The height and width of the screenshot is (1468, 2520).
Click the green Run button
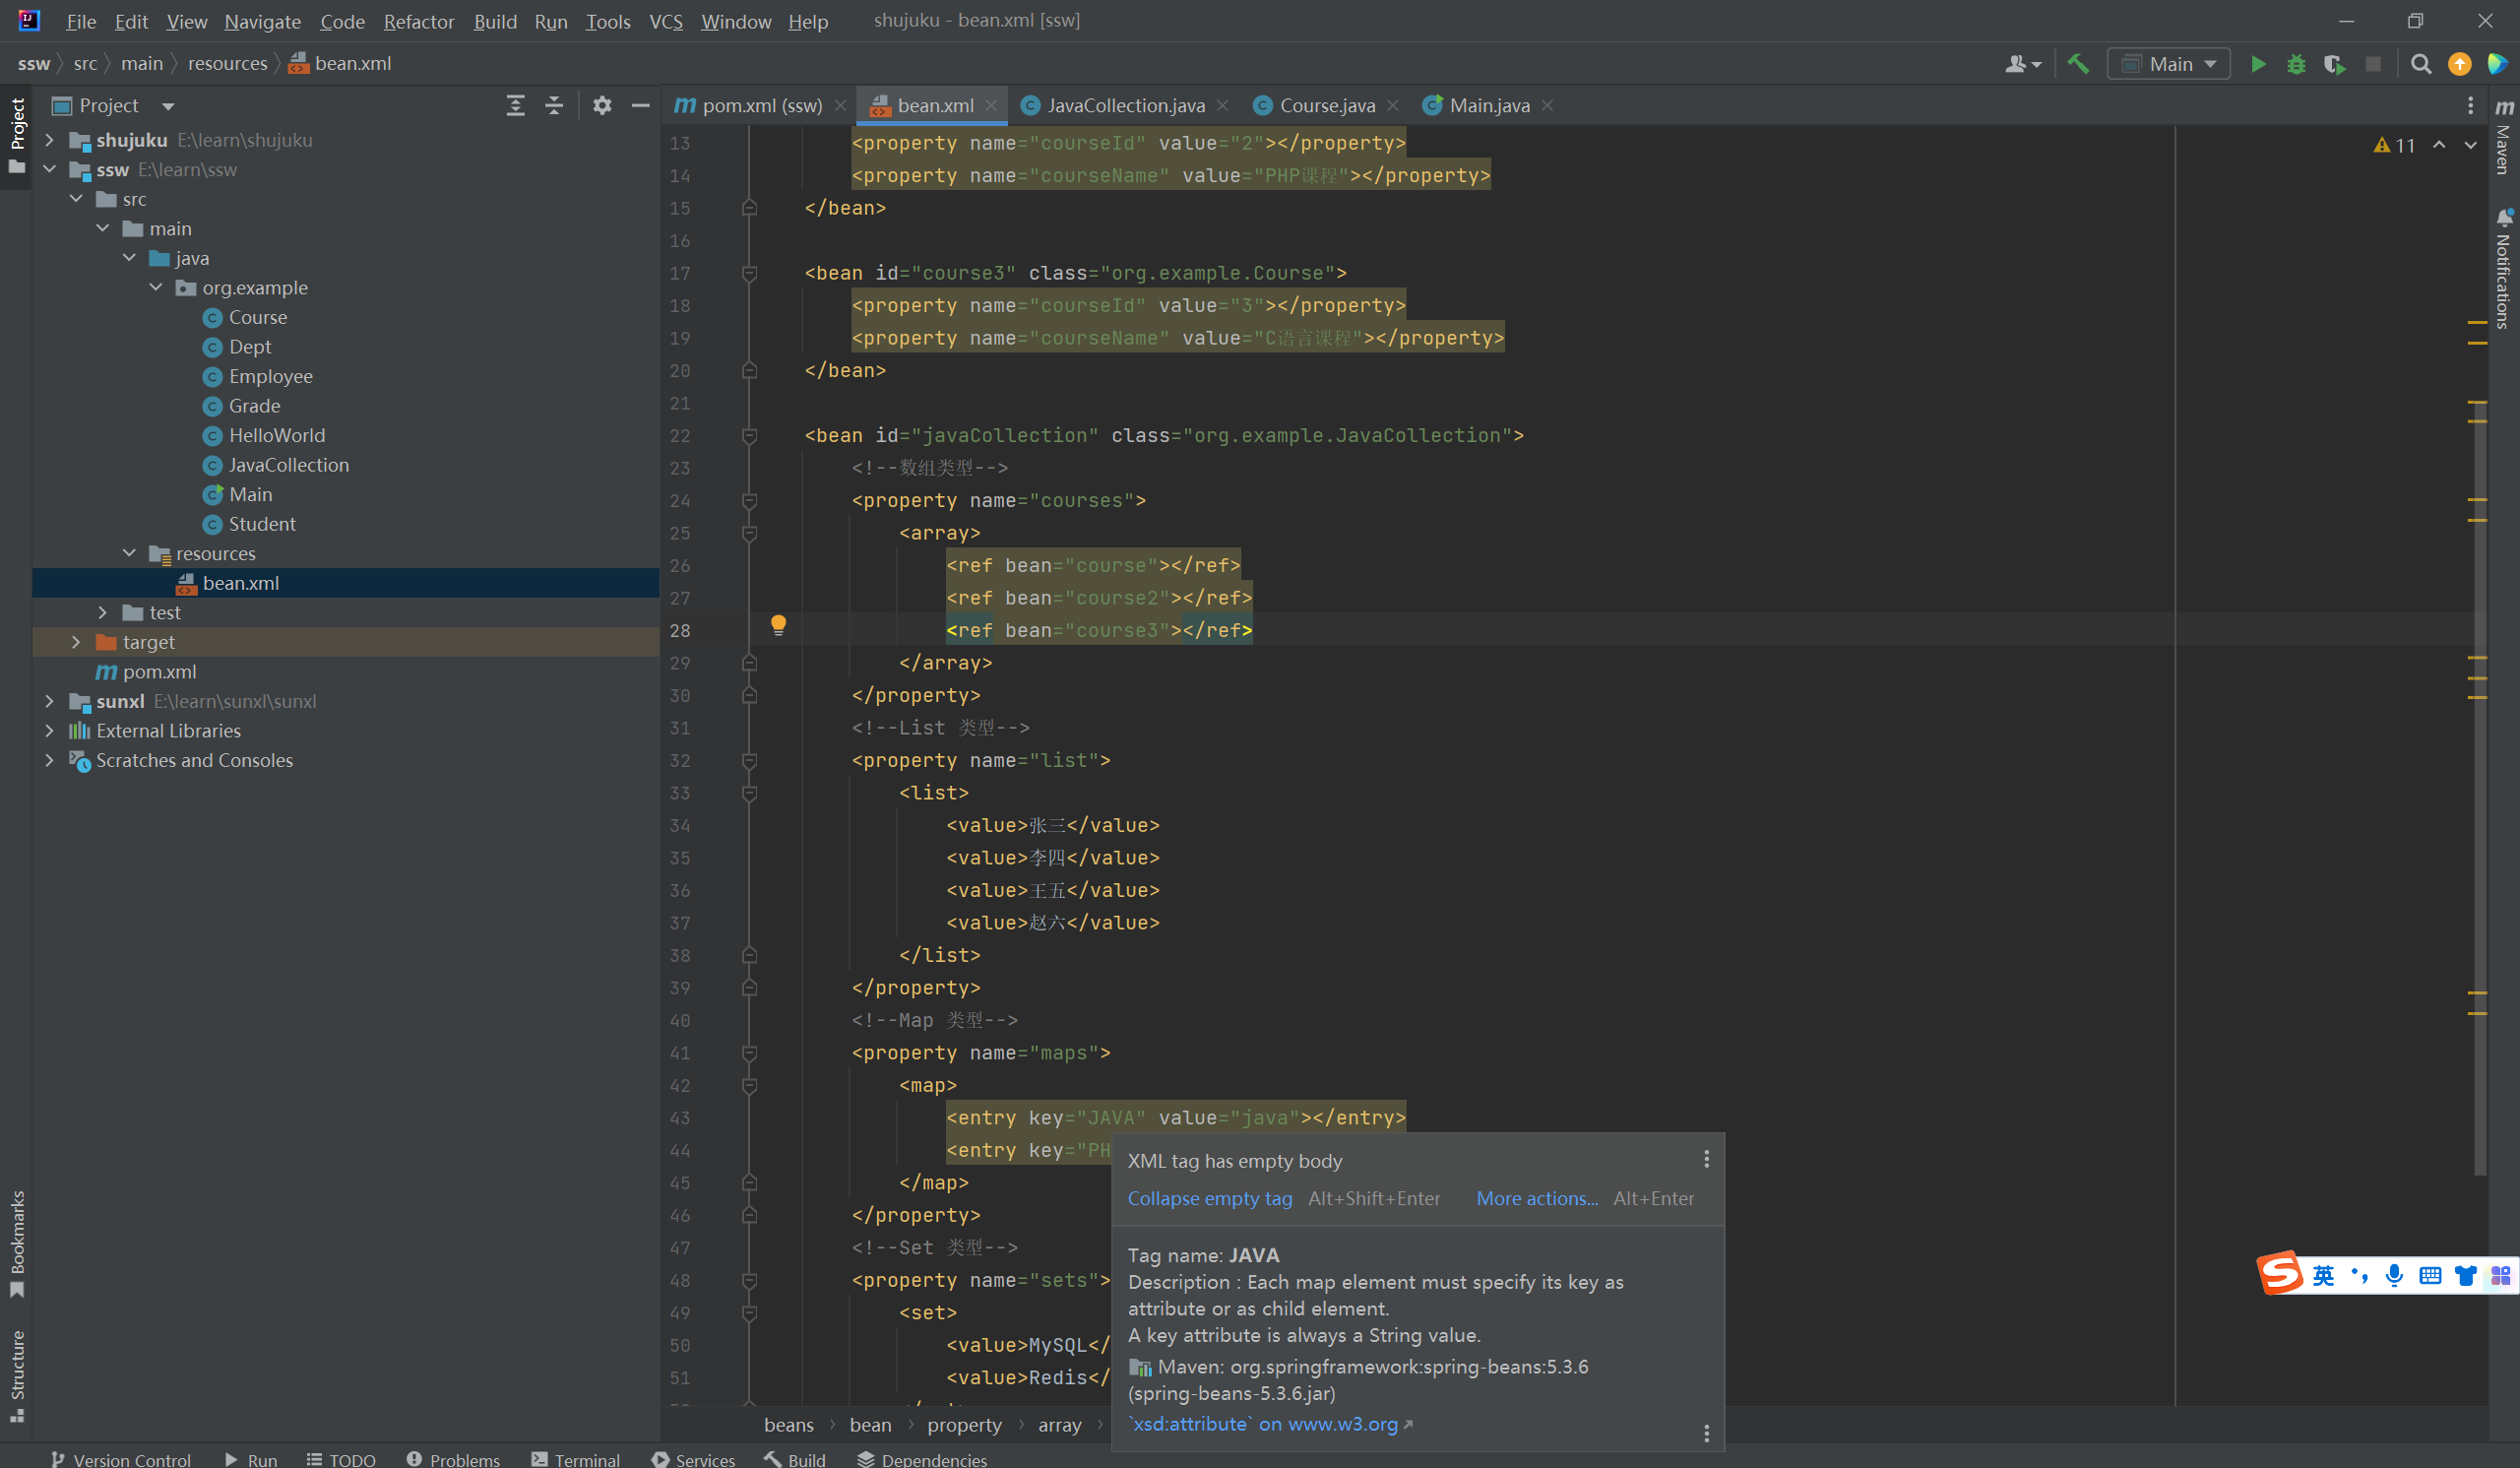tap(2257, 64)
